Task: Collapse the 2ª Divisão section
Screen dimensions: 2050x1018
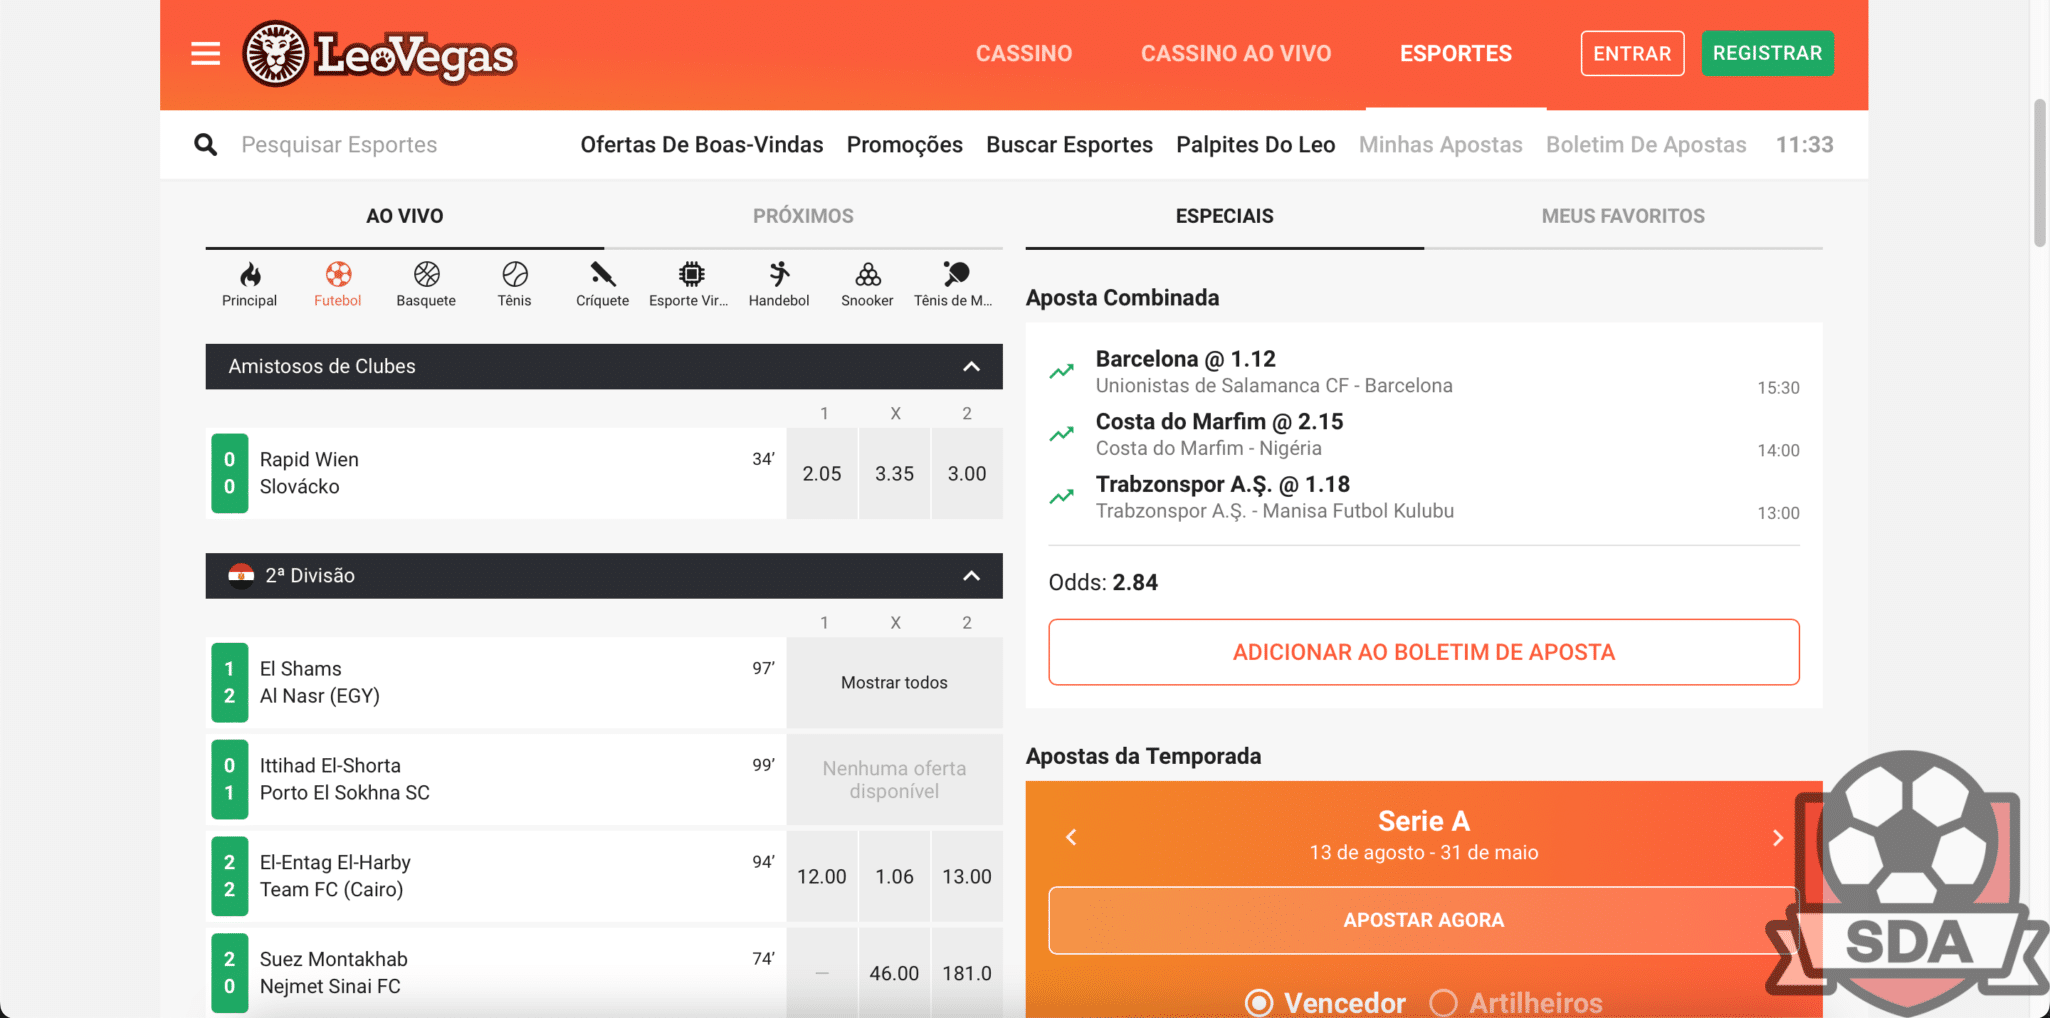Action: click(x=971, y=575)
